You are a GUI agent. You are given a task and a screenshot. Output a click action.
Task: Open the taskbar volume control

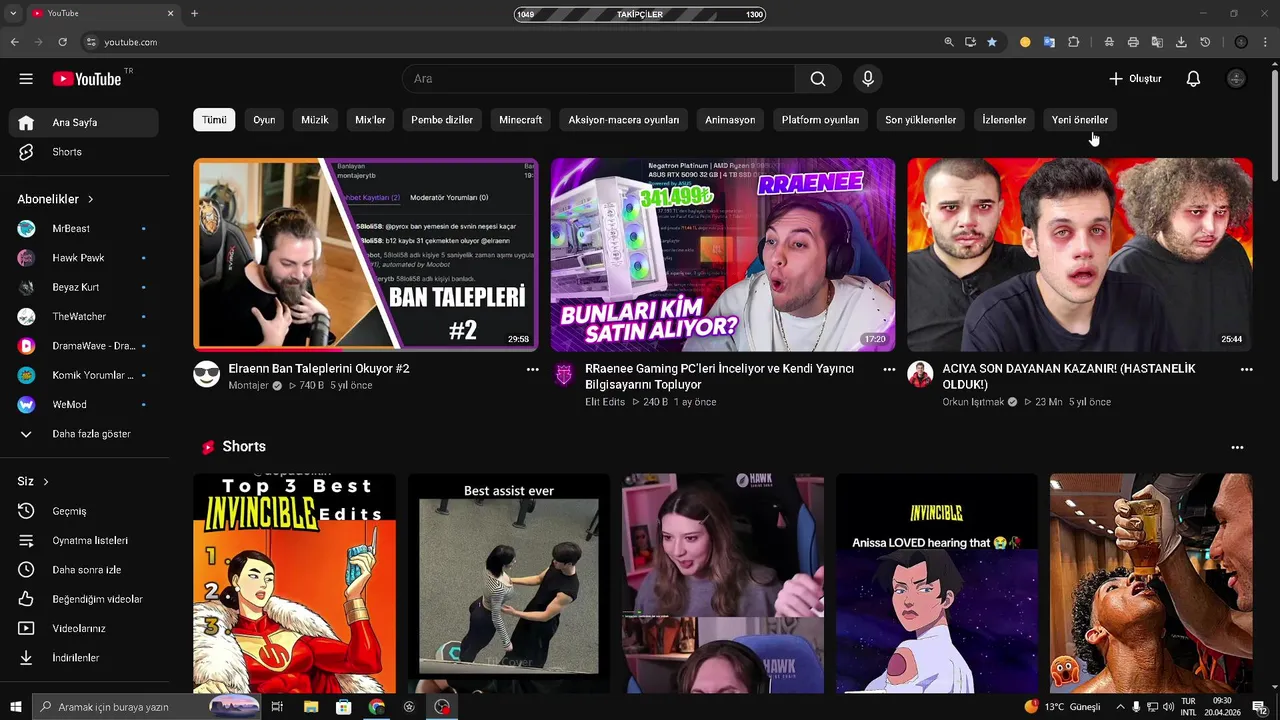tap(1167, 707)
